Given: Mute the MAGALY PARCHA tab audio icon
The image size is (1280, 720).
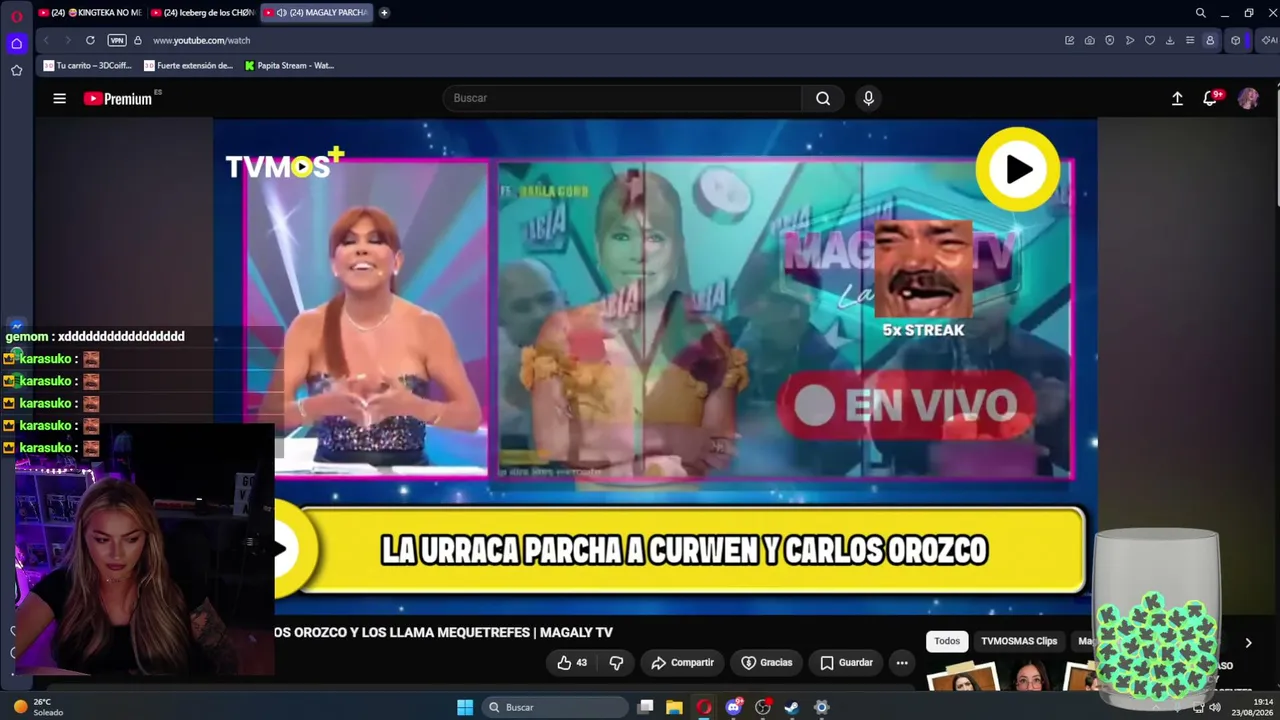Looking at the screenshot, I should click(x=281, y=13).
